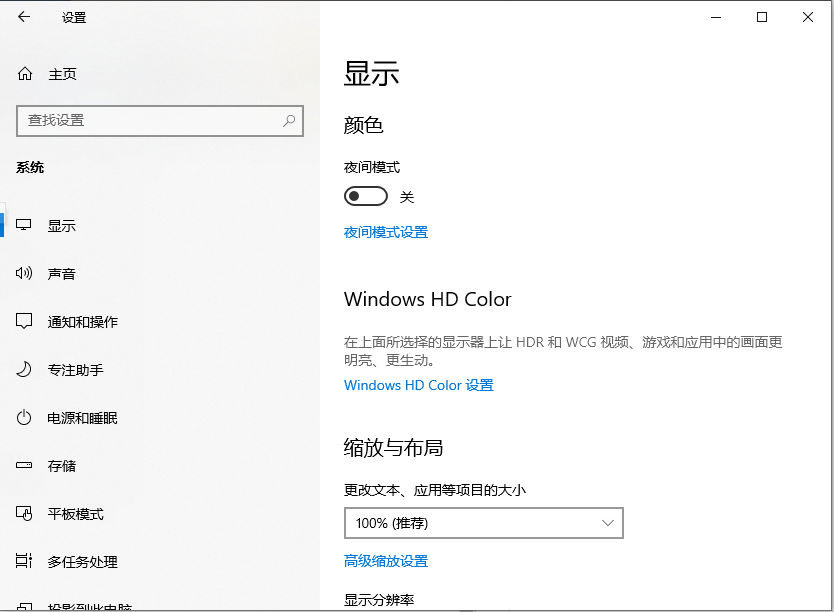This screenshot has height=612, width=834.
Task: Maximize the Settings window
Action: (x=762, y=17)
